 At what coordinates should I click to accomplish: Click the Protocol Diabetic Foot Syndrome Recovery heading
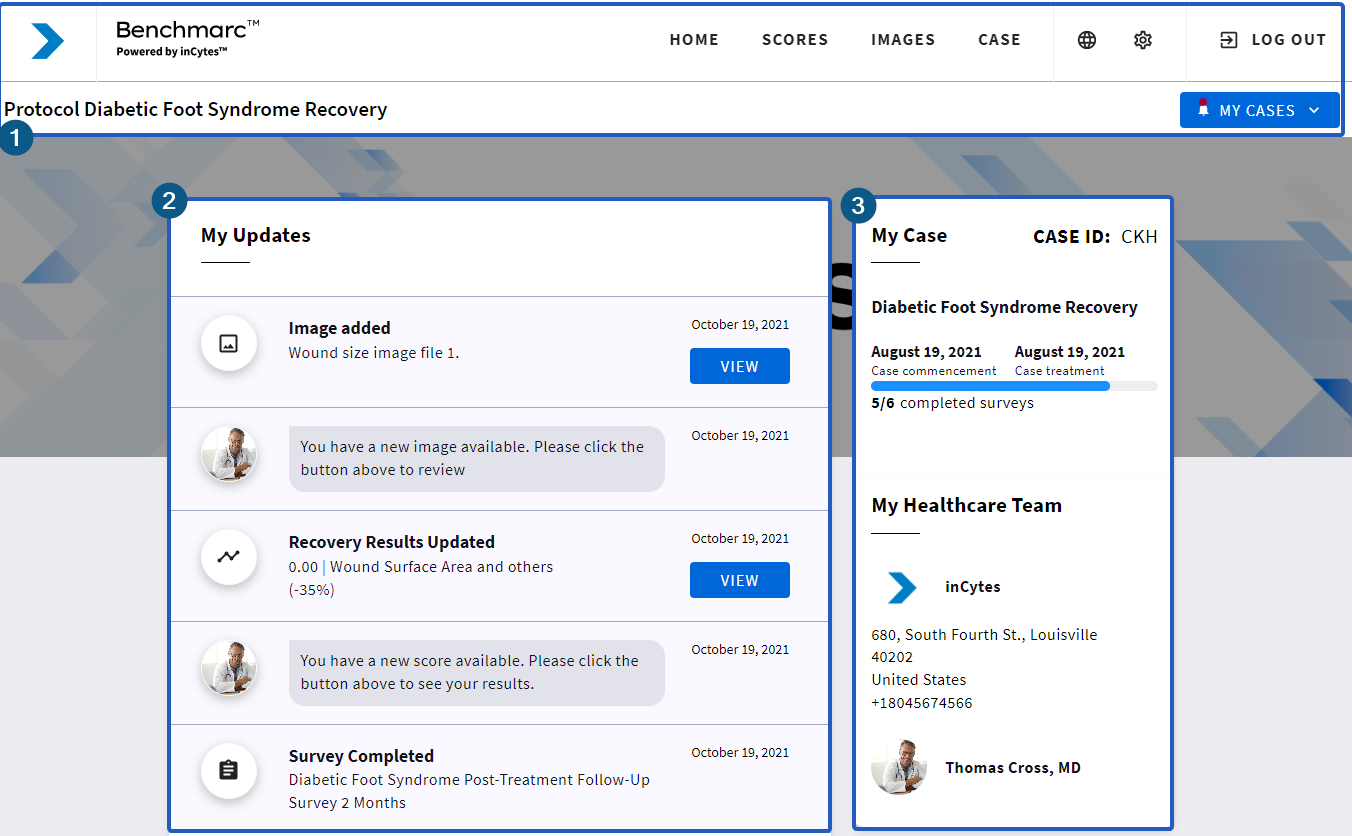196,110
